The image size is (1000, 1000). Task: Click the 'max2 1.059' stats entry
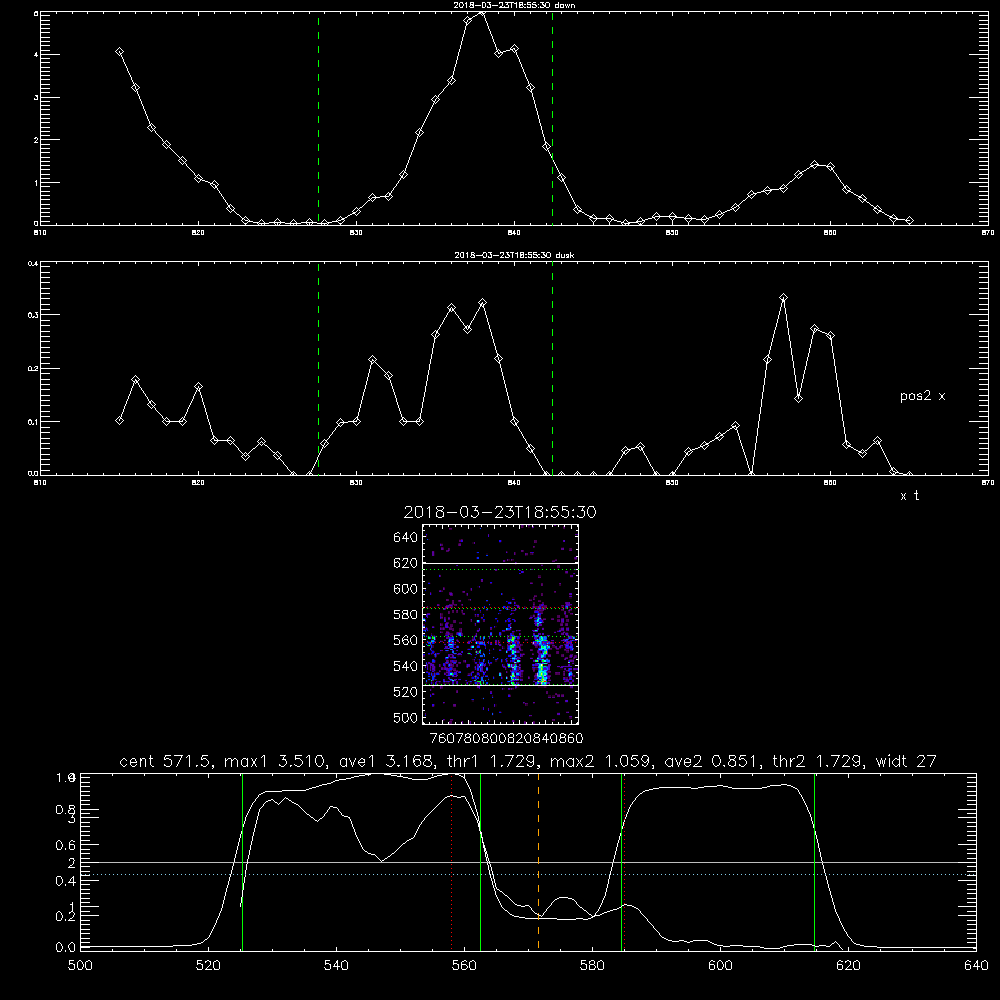[602, 761]
